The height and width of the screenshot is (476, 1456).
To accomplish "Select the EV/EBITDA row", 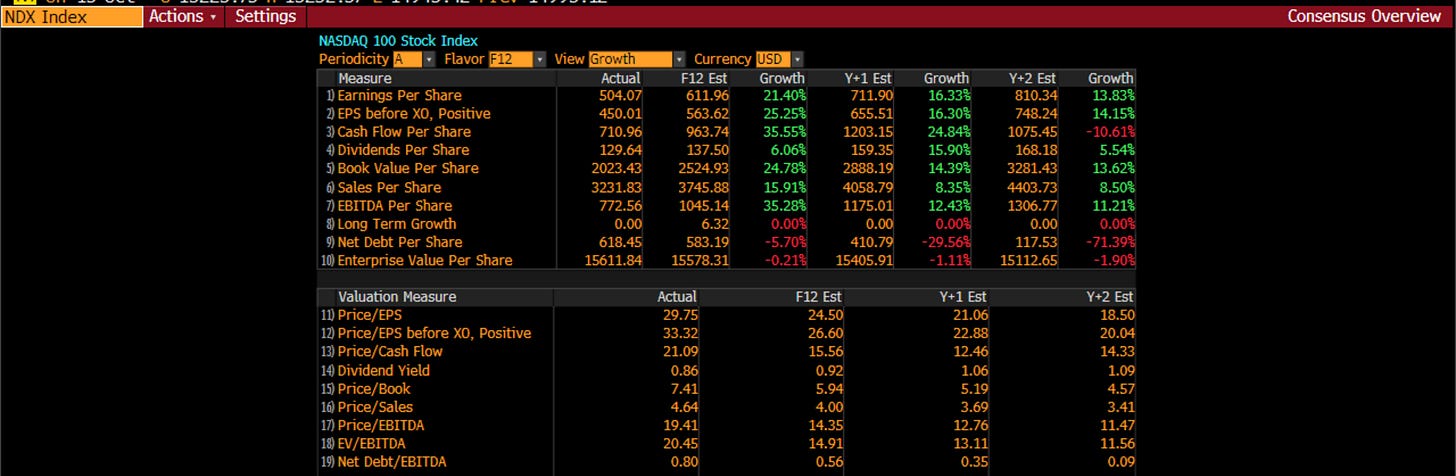I will pos(726,443).
